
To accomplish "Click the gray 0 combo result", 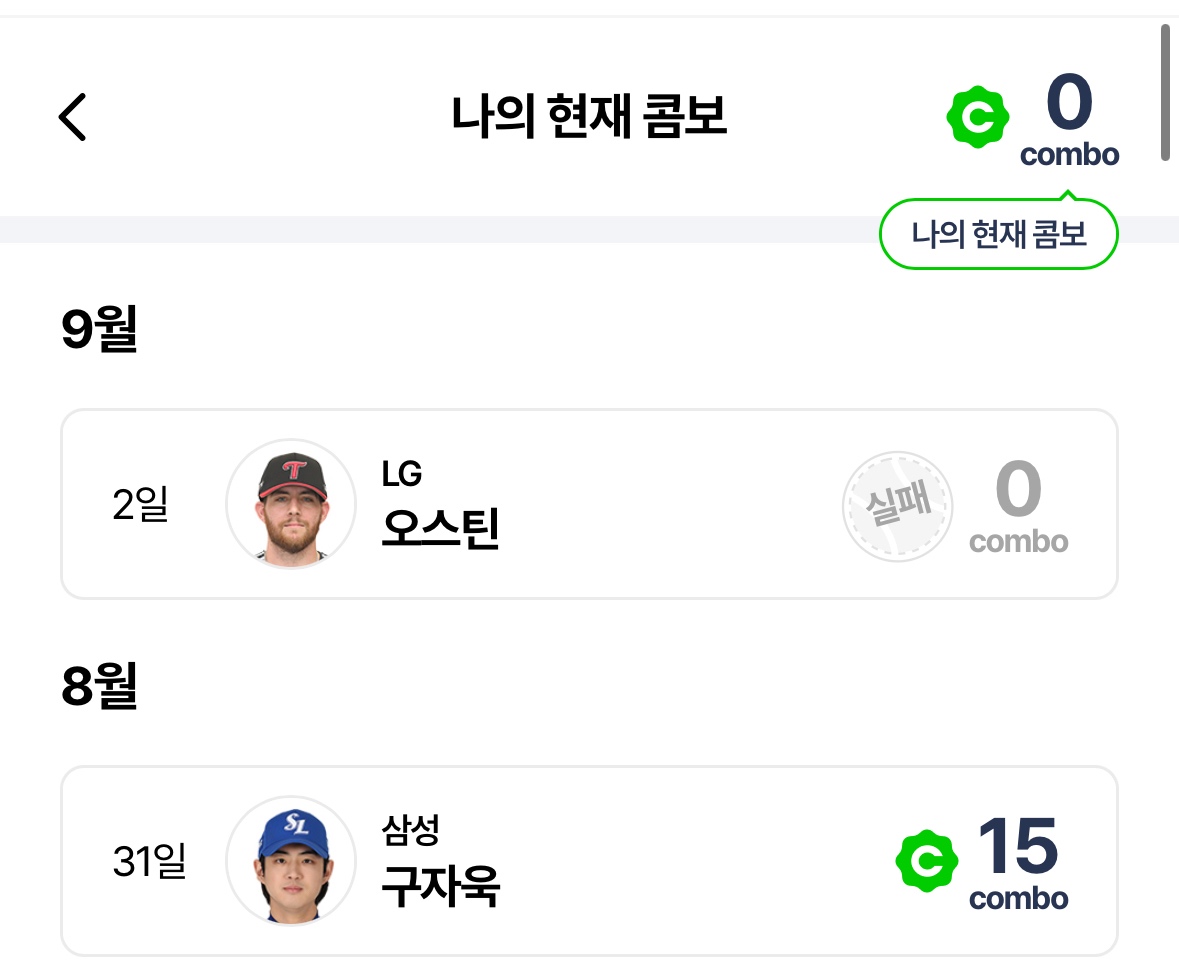I will (1018, 506).
